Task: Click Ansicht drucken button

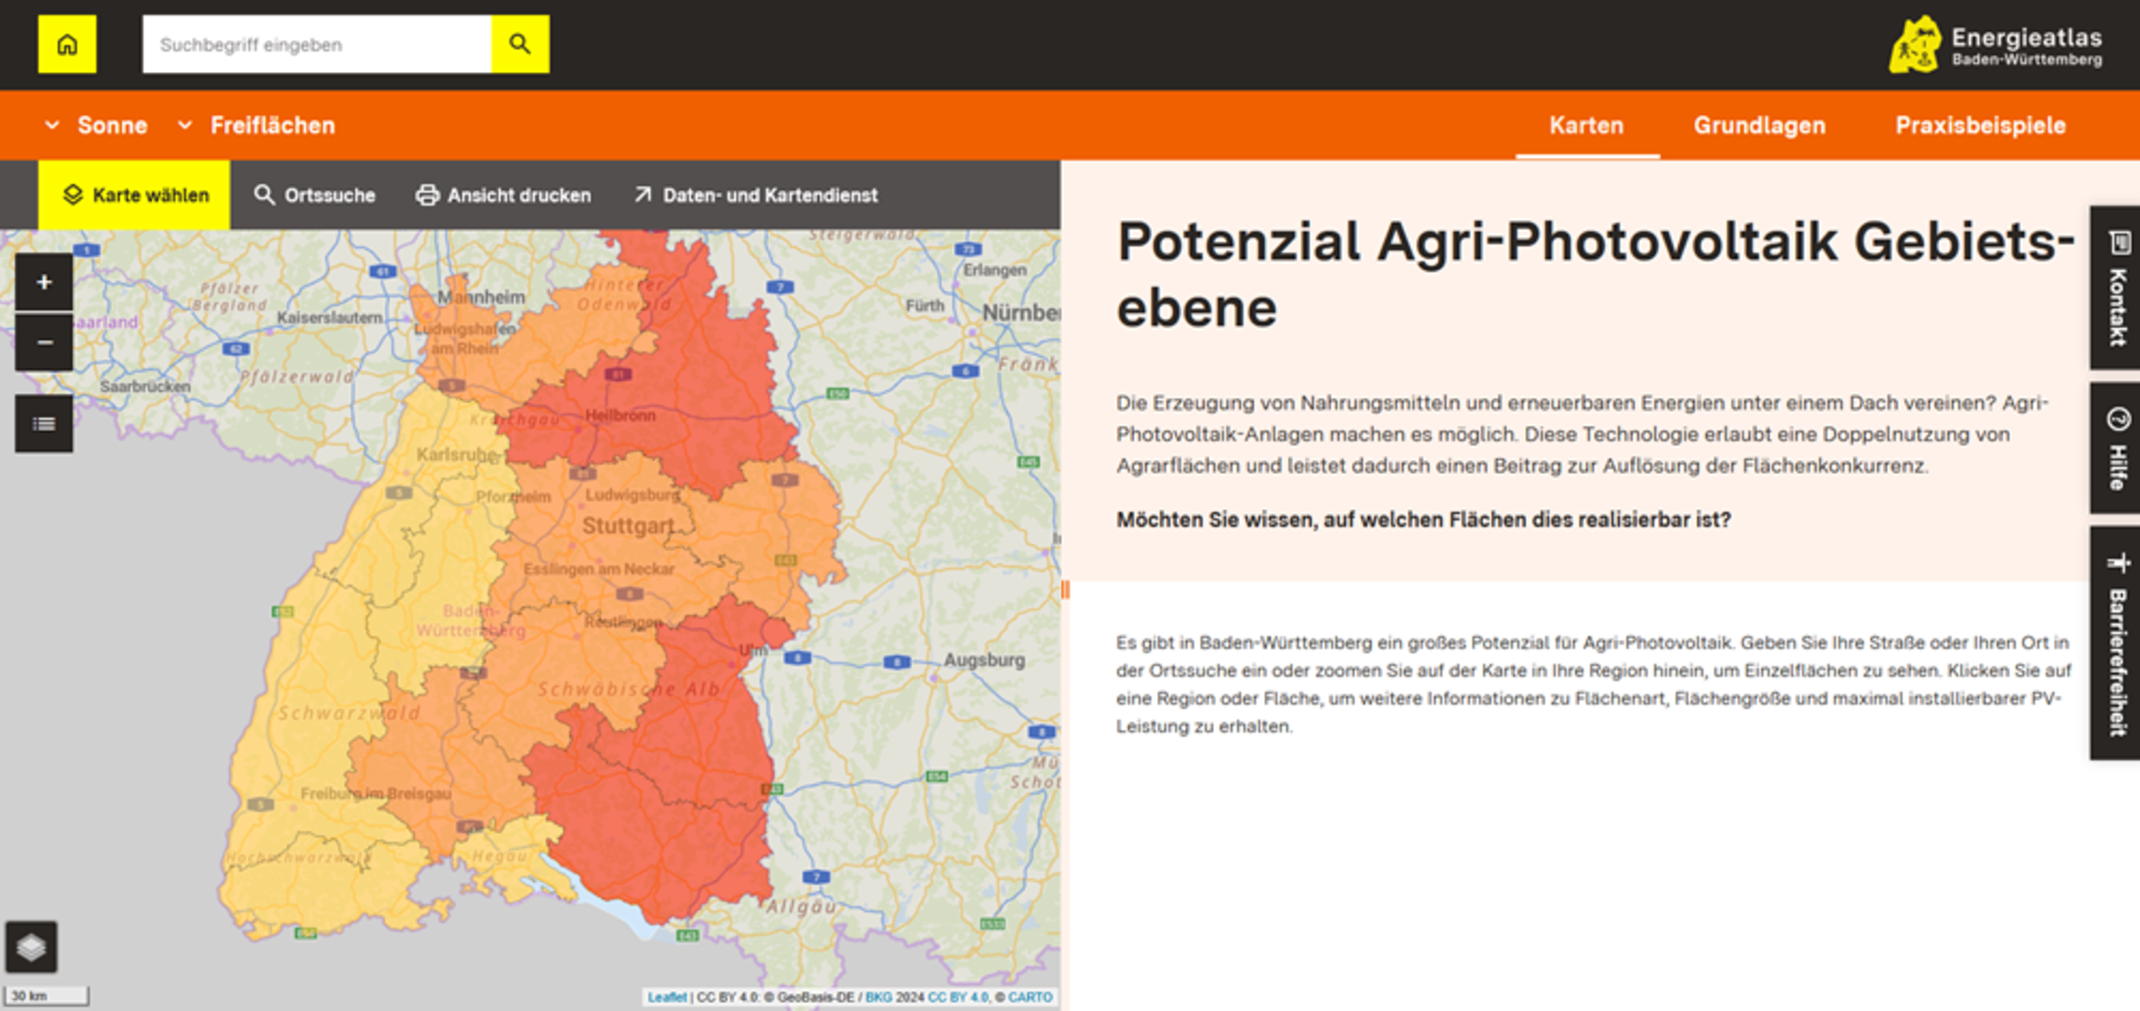Action: tap(503, 195)
